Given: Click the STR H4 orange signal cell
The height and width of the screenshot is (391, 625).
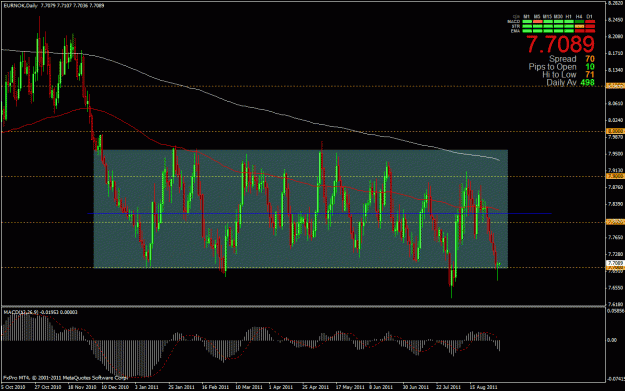Looking at the screenshot, I should 579,26.
